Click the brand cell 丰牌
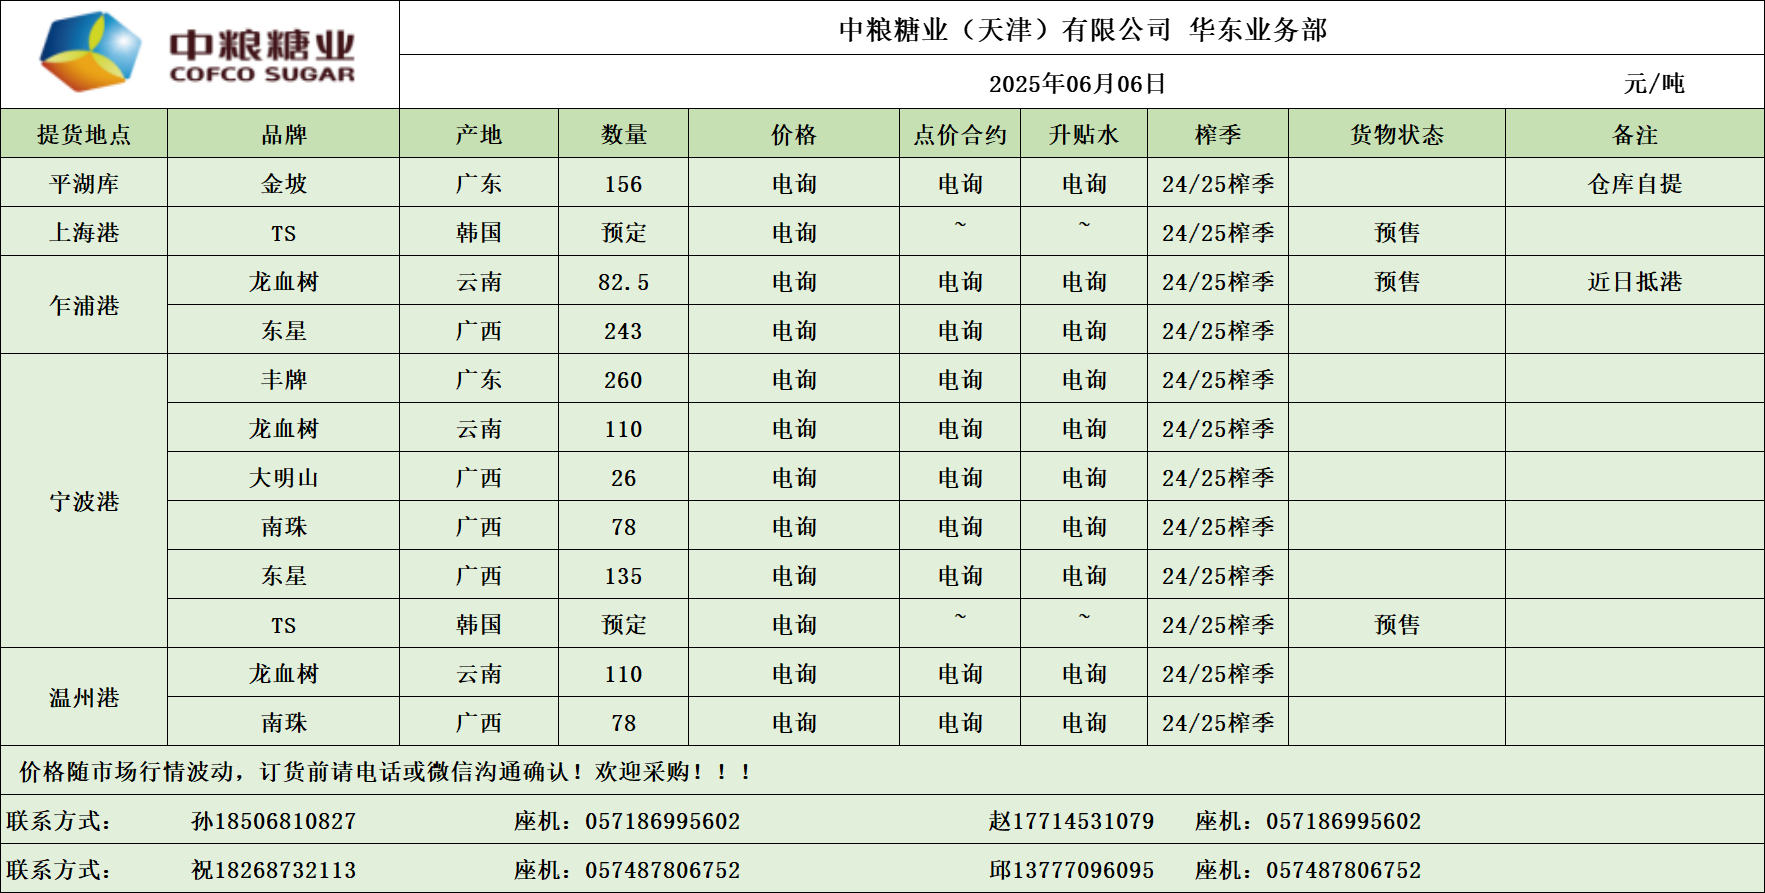Viewport: 1765px width, 893px height. [284, 379]
